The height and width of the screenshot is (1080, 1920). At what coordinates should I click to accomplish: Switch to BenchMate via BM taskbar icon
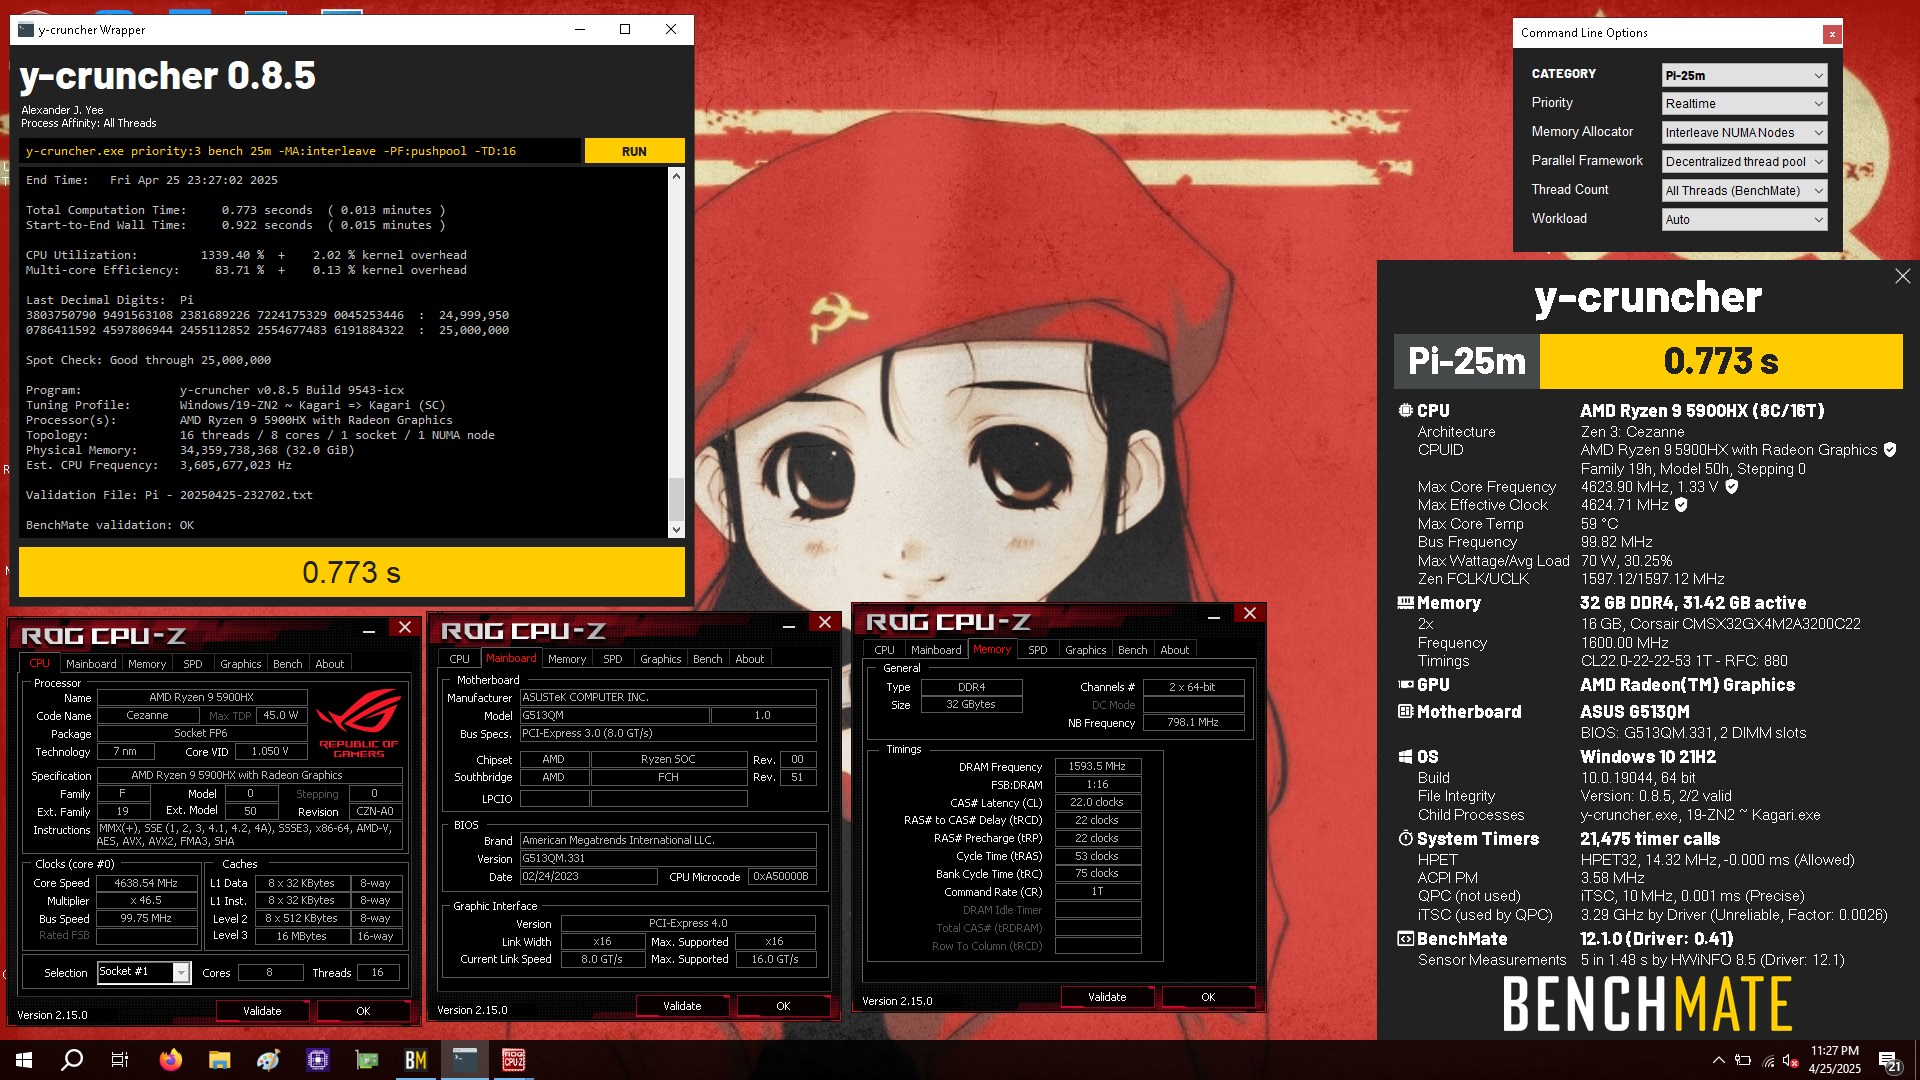pos(416,1060)
